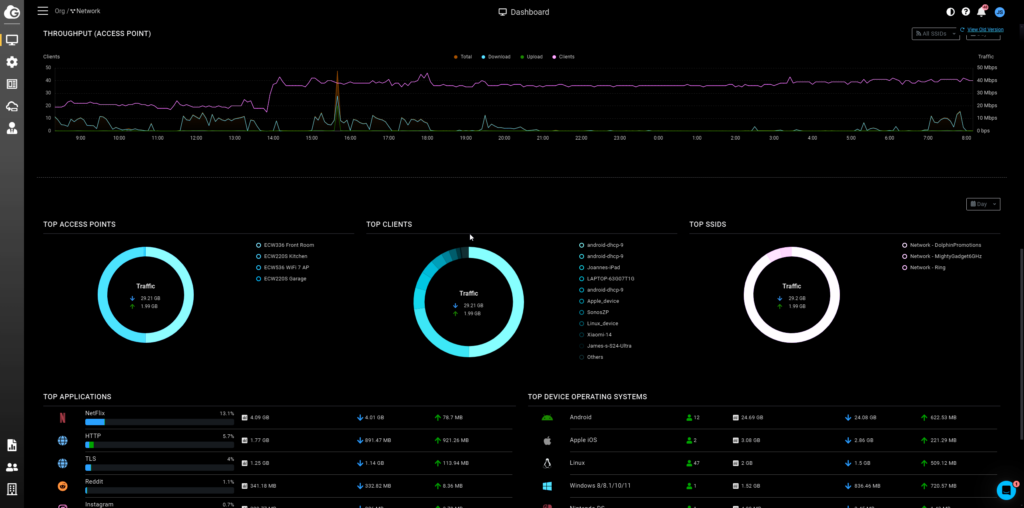Click the Org breadcrumb item
This screenshot has height=508, width=1024.
[x=58, y=11]
